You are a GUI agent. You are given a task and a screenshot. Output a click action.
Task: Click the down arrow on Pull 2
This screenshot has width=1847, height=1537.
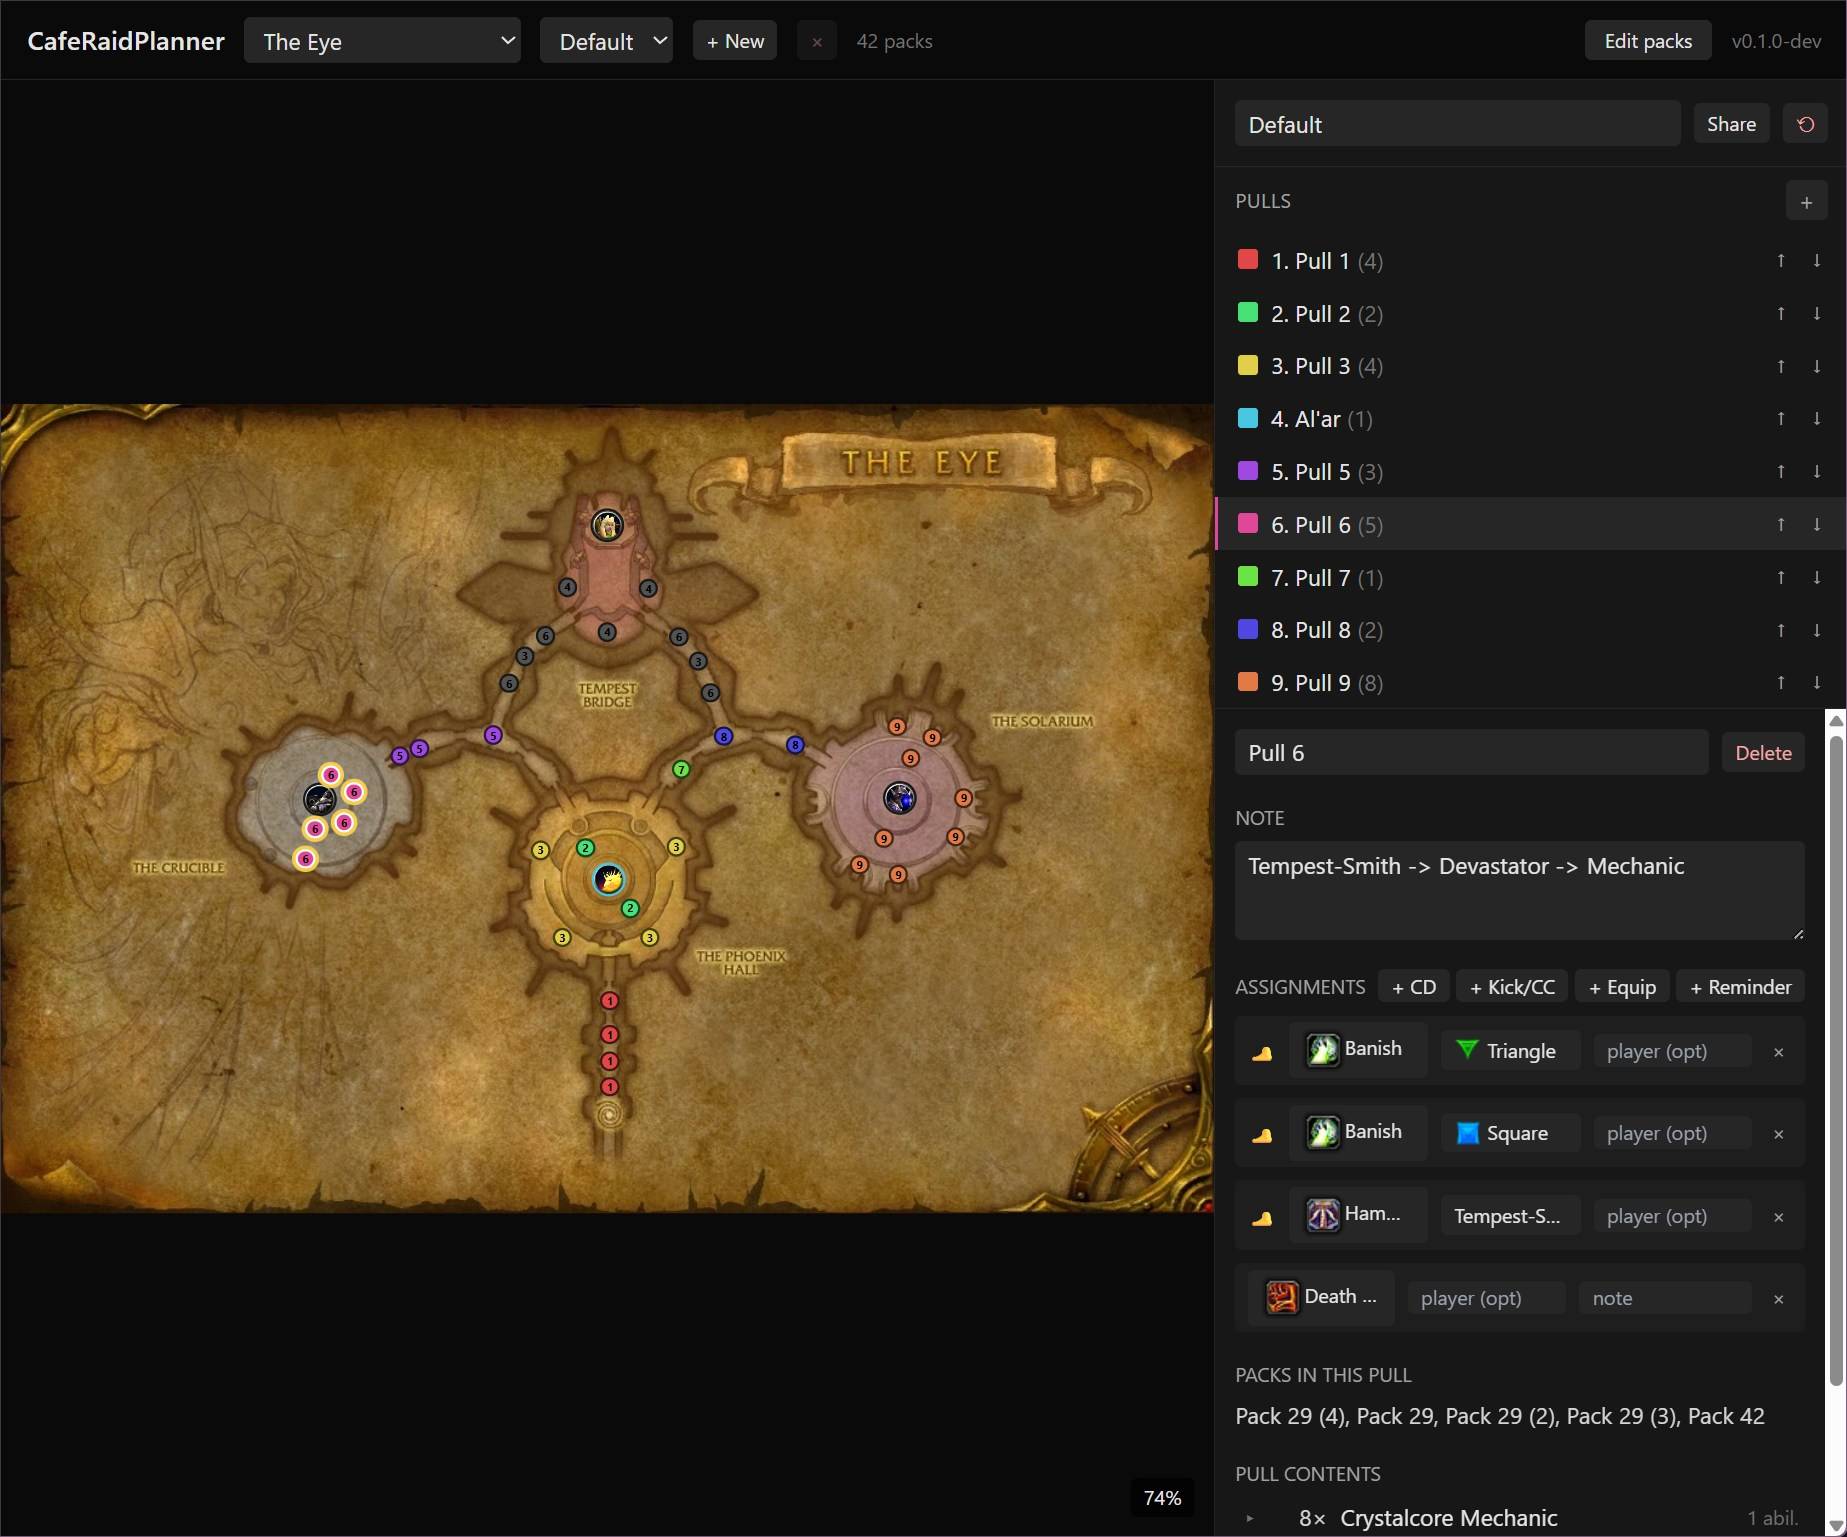[x=1817, y=314]
